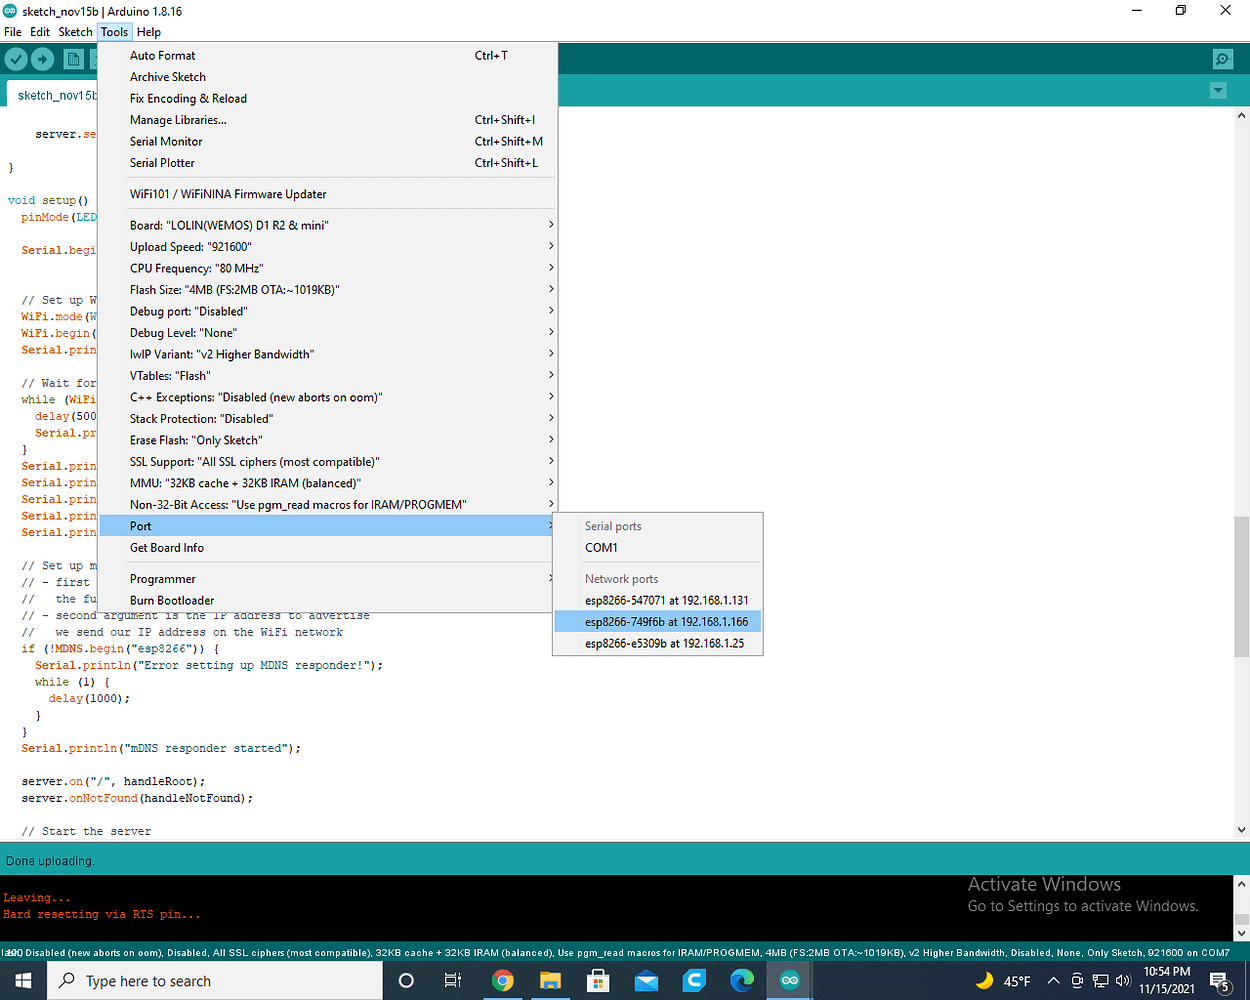This screenshot has width=1250, height=1000.
Task: Click the taskbar search input field
Action: click(x=214, y=981)
